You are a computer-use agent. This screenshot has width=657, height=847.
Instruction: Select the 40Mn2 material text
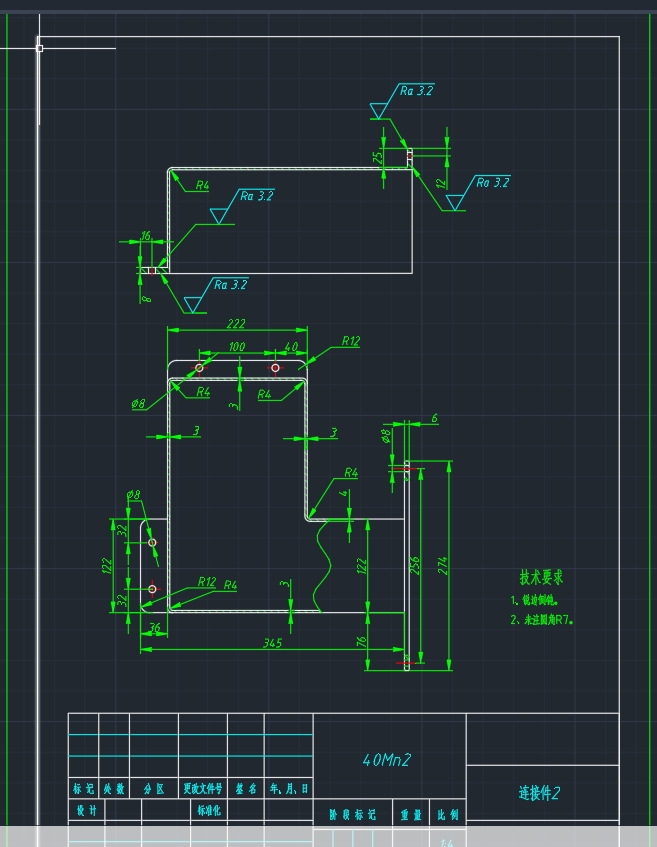coord(386,759)
